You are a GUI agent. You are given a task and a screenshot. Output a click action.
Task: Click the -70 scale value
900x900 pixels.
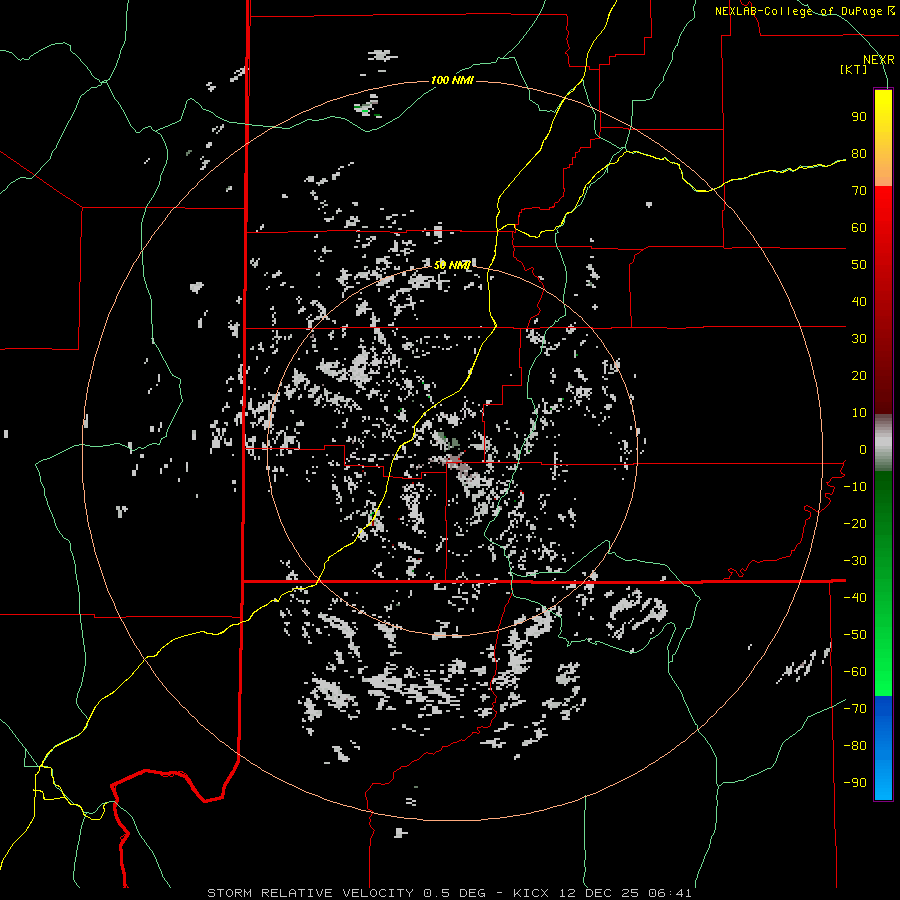pos(855,709)
